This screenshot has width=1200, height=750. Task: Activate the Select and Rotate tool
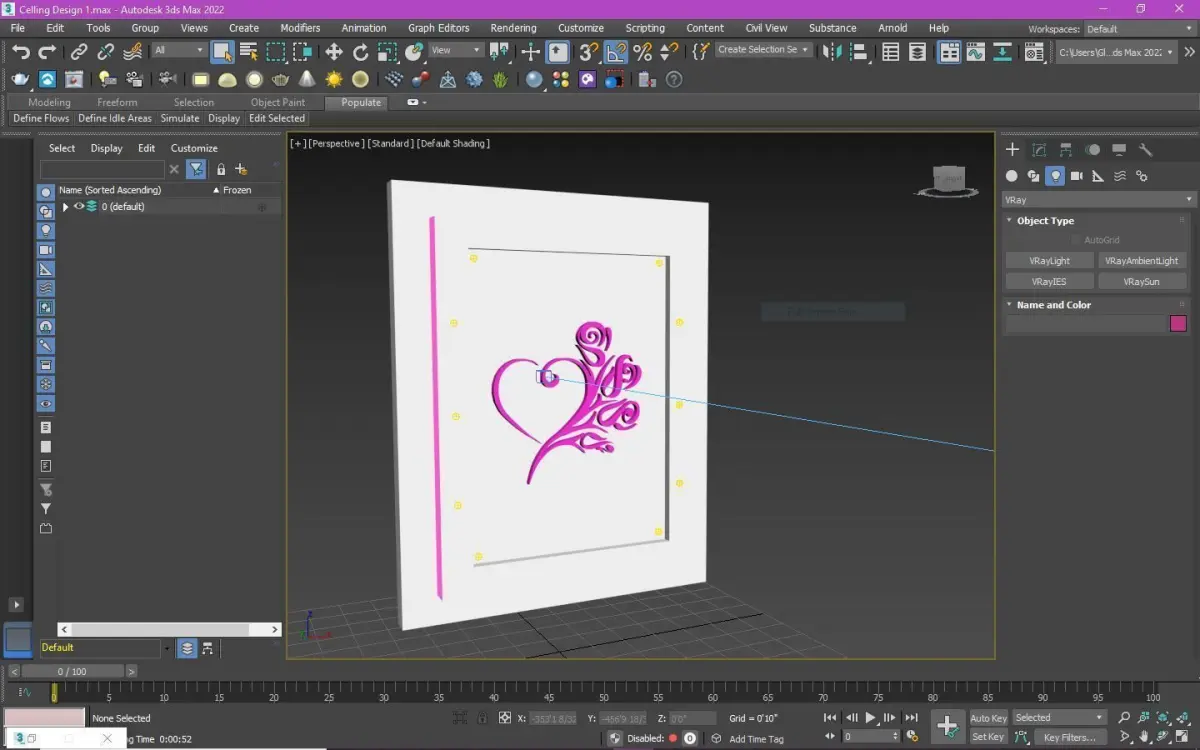(x=361, y=51)
